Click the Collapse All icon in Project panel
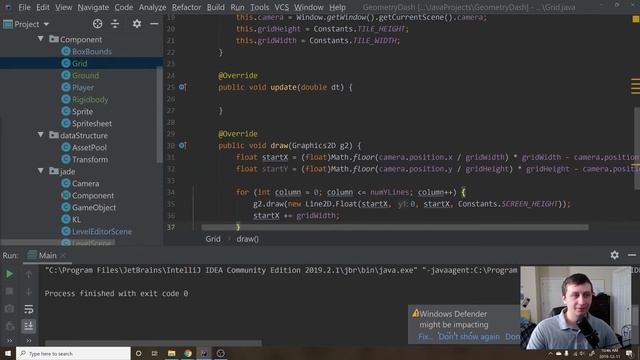Image resolution: width=640 pixels, height=360 pixels. coord(115,24)
